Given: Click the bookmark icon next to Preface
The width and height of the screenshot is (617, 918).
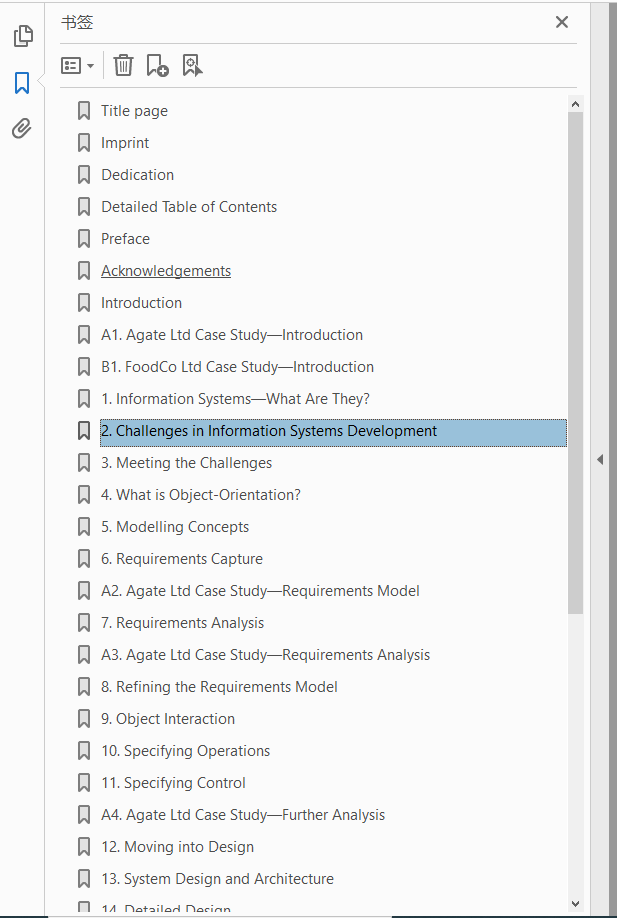Looking at the screenshot, I should click(x=84, y=239).
